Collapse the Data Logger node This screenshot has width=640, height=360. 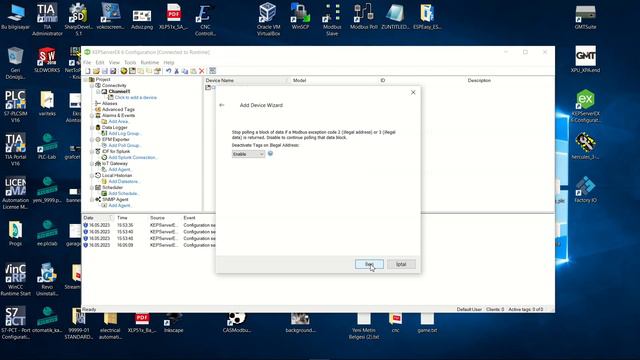(x=92, y=127)
